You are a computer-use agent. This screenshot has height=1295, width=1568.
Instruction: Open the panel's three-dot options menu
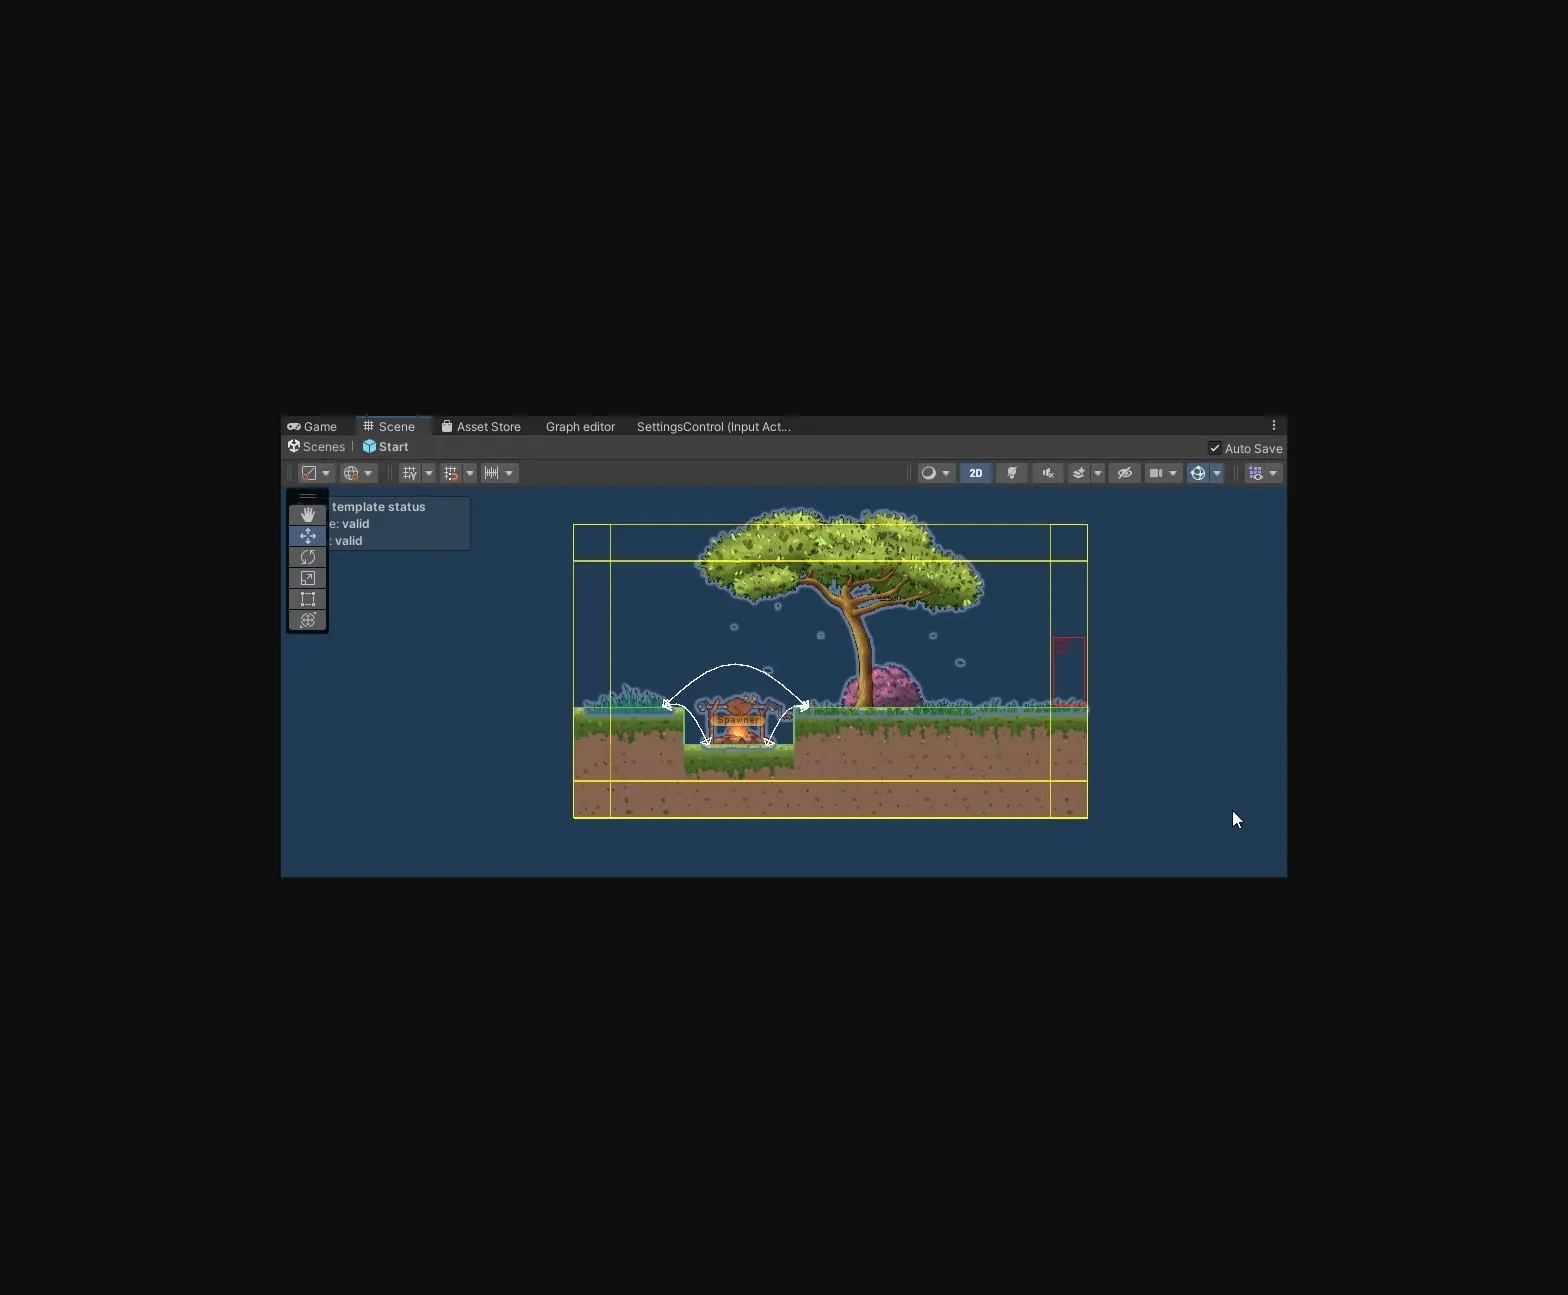click(1273, 426)
